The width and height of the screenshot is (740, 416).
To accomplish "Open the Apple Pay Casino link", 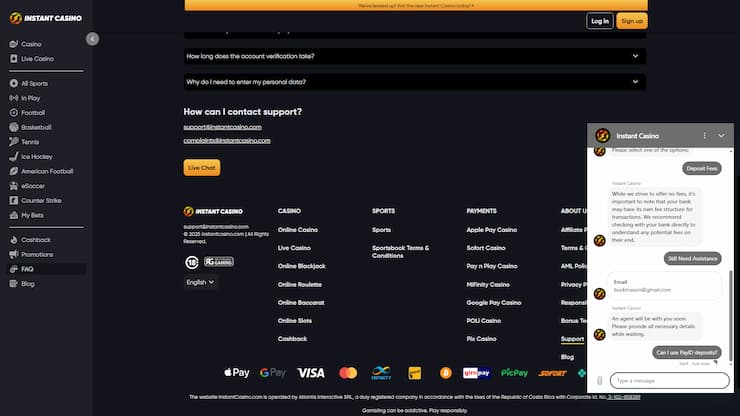I will (x=492, y=229).
